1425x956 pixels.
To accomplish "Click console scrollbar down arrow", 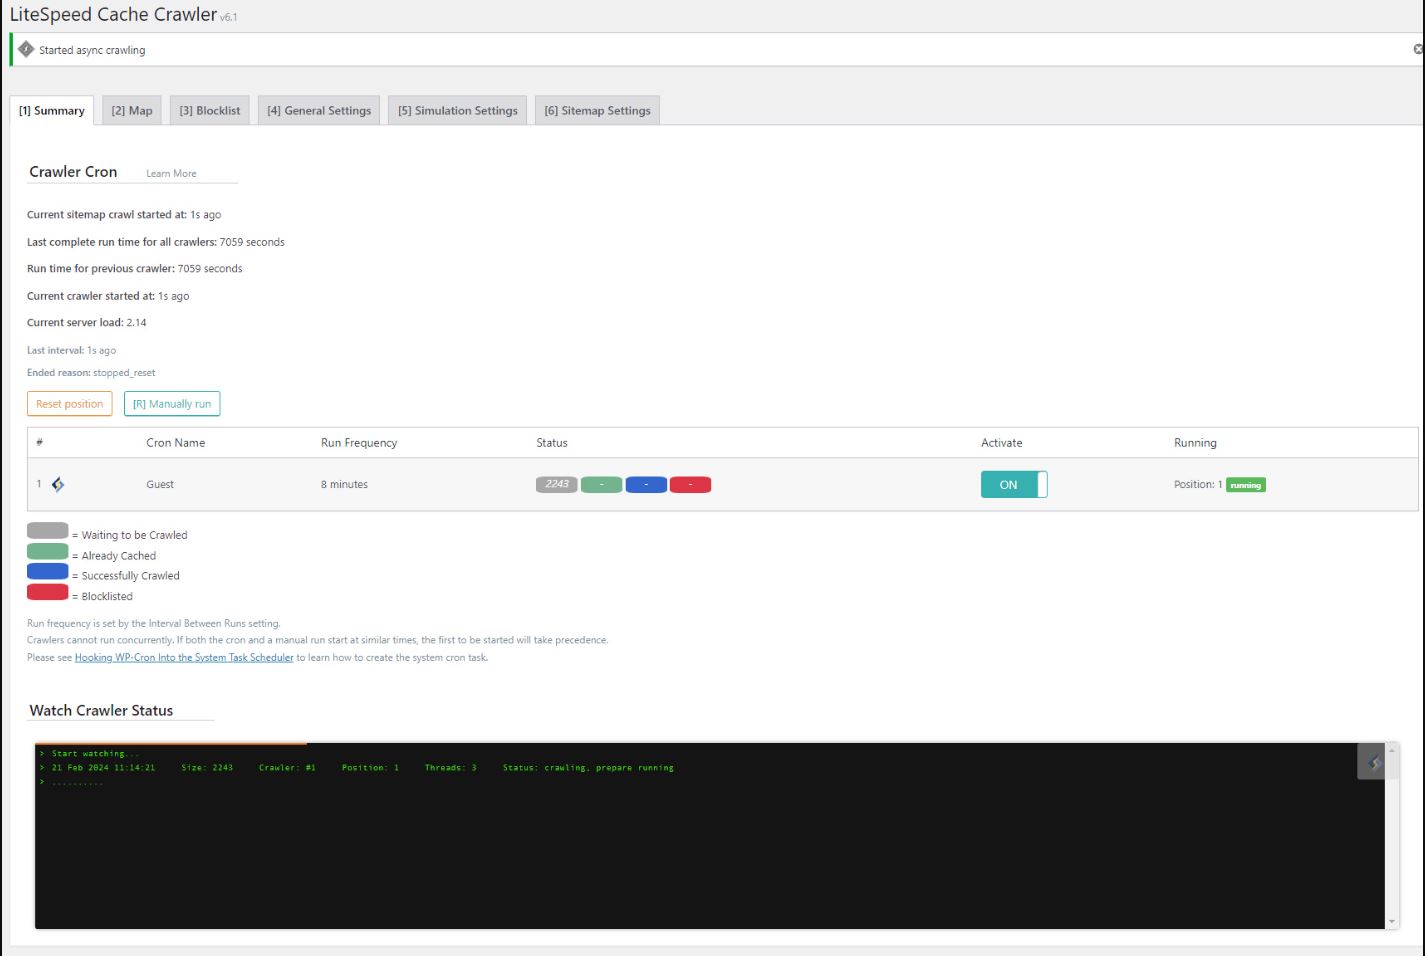I will [x=1392, y=922].
